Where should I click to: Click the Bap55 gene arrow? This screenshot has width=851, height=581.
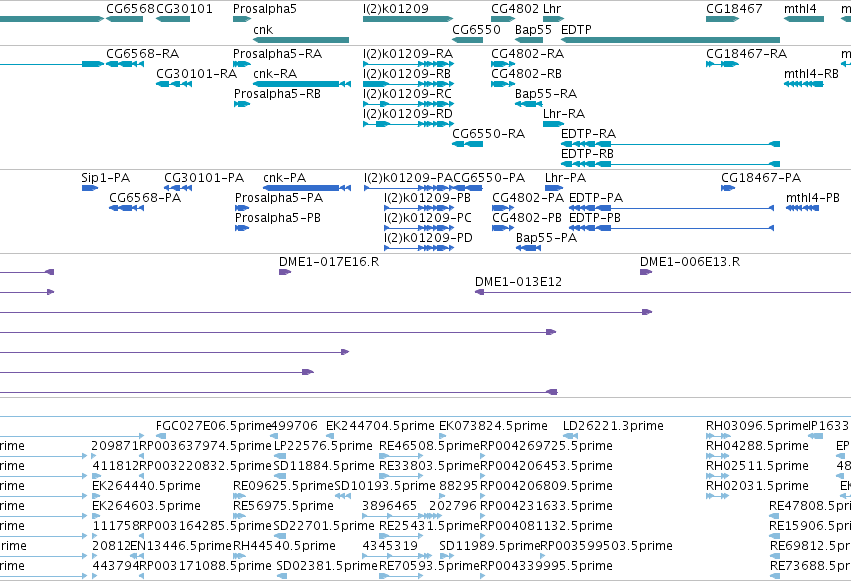click(529, 40)
